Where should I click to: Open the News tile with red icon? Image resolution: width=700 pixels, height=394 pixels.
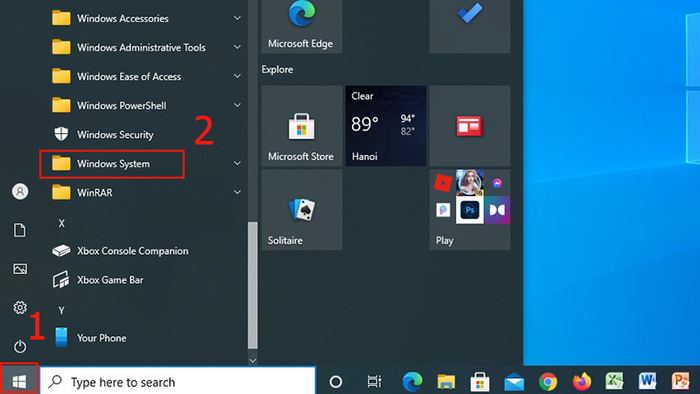(x=470, y=126)
